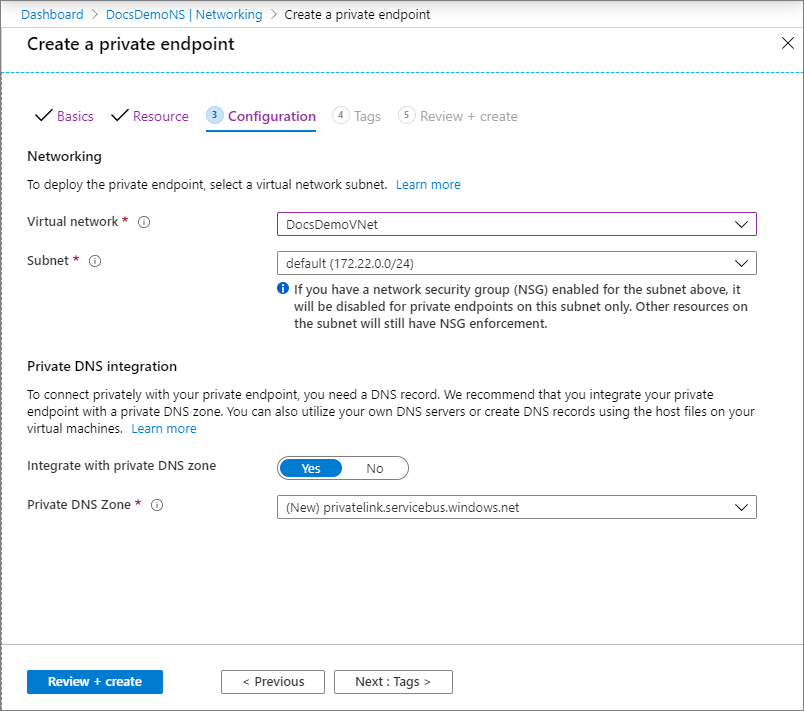Close the Create a private endpoint pane
The width and height of the screenshot is (804, 711).
coord(787,44)
